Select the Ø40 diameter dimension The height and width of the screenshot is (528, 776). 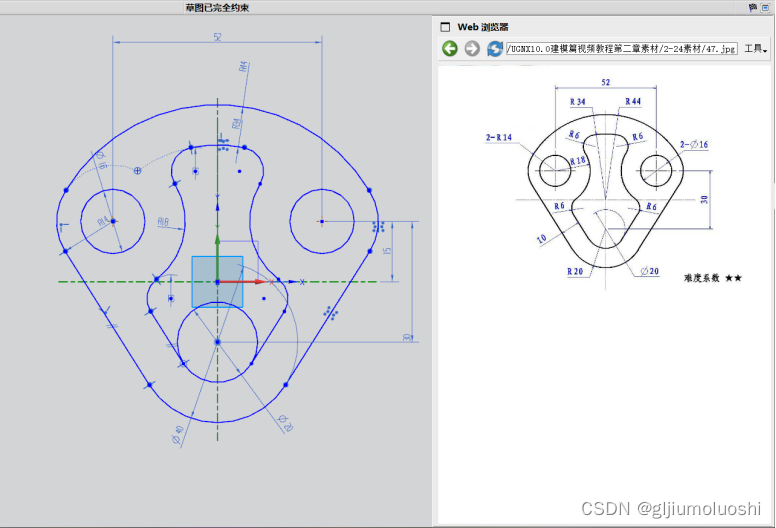click(178, 435)
